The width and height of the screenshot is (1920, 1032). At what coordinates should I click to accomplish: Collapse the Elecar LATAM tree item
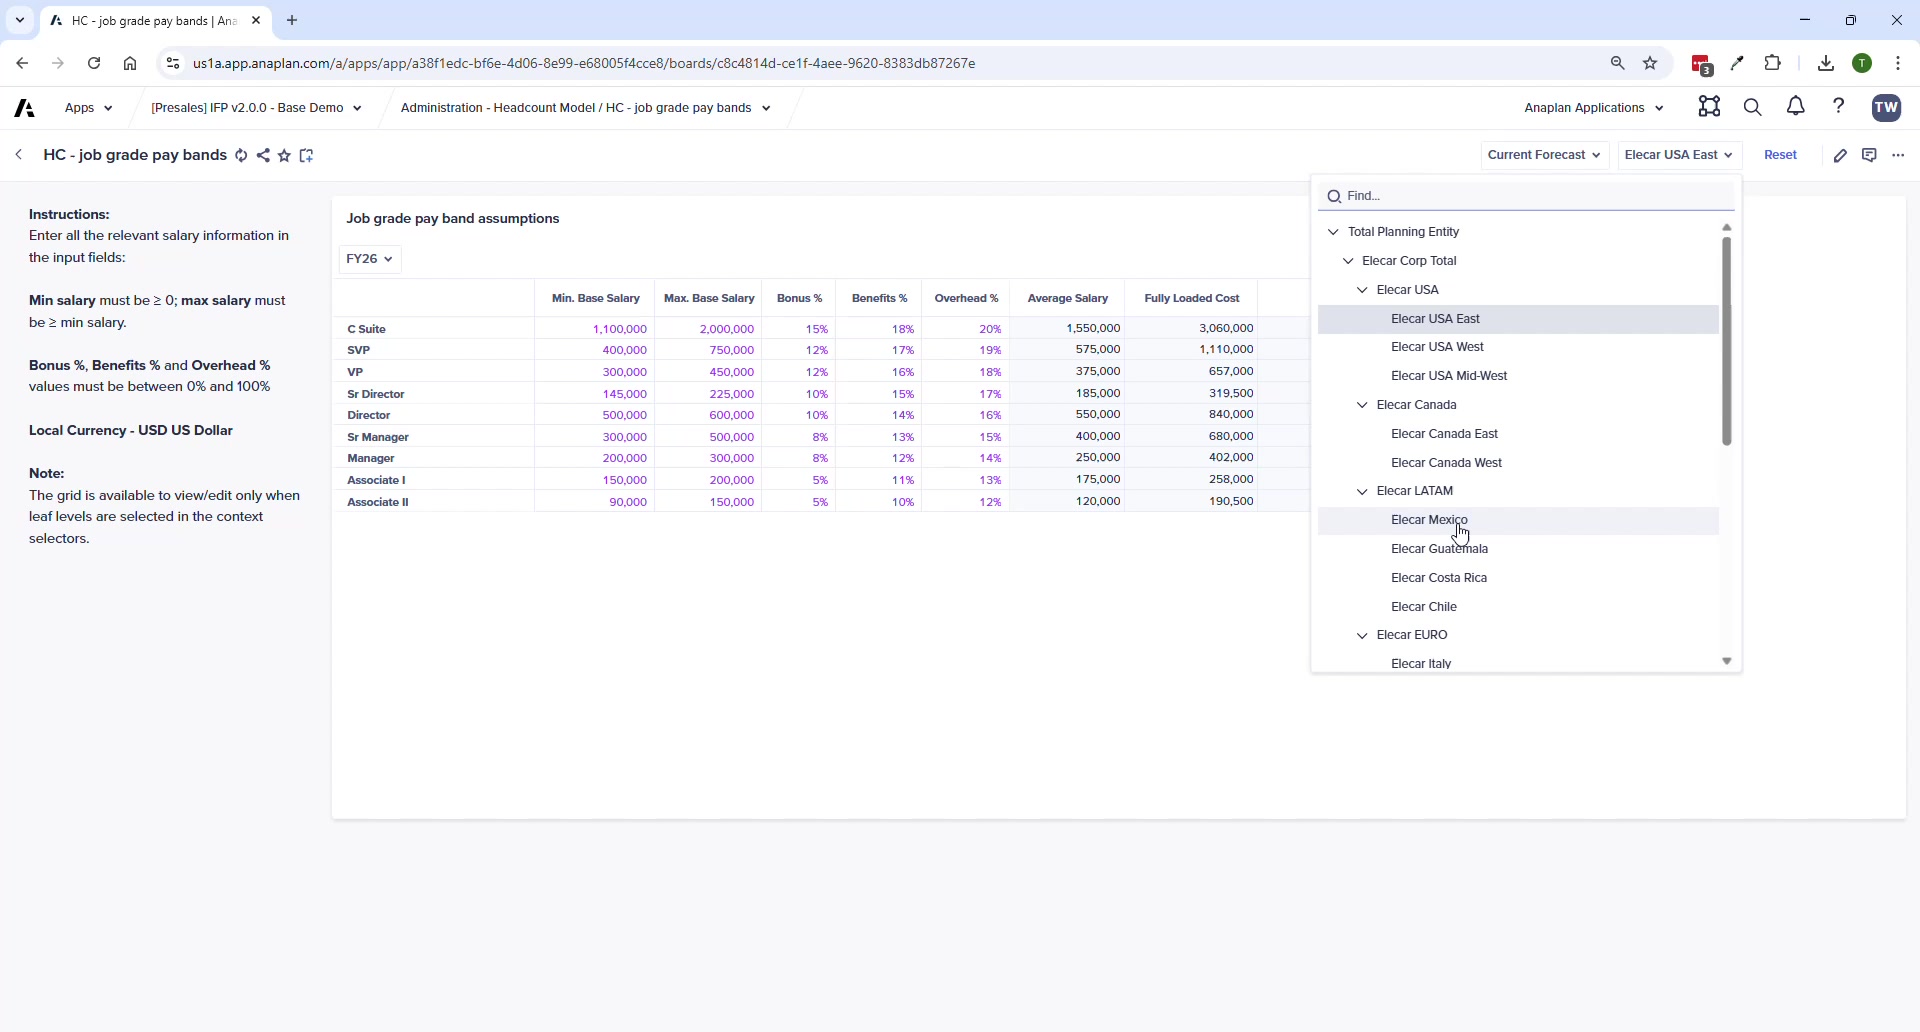(x=1363, y=491)
